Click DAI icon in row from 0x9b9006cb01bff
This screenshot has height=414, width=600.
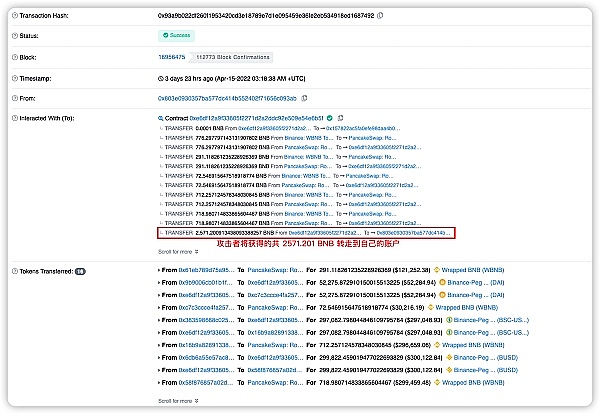click(x=442, y=282)
